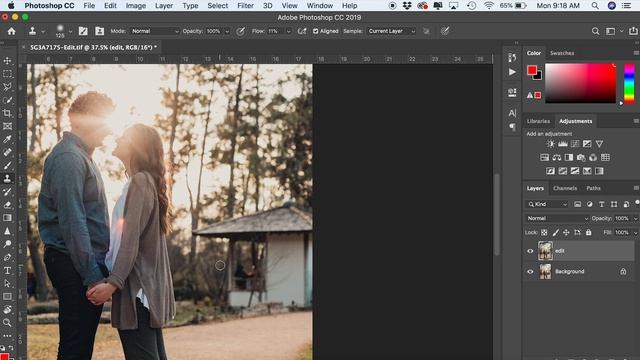The height and width of the screenshot is (360, 640).
Task: Add a Vibrance adjustment
Action: point(599,144)
